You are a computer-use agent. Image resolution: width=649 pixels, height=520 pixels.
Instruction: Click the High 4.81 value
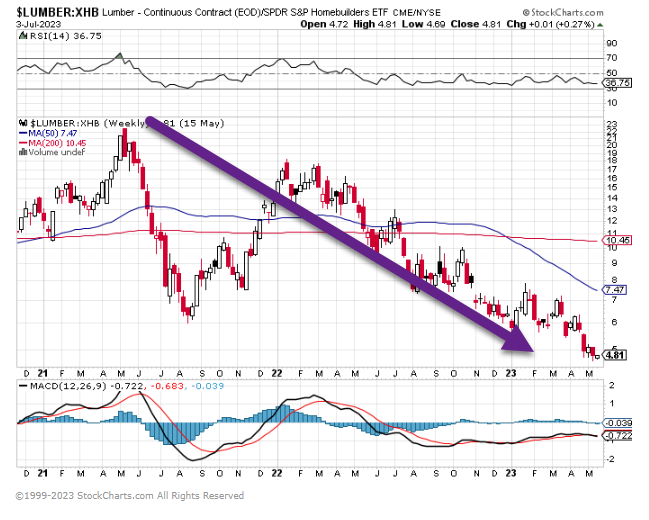pyautogui.click(x=375, y=24)
